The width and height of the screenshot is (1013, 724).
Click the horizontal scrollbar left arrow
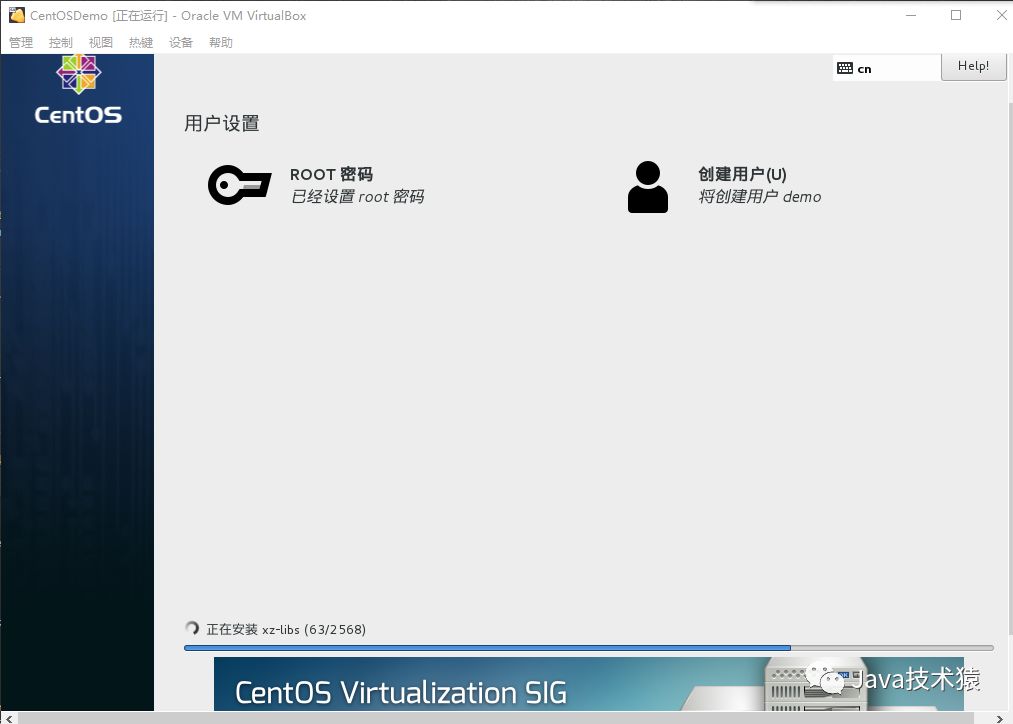coord(8,718)
